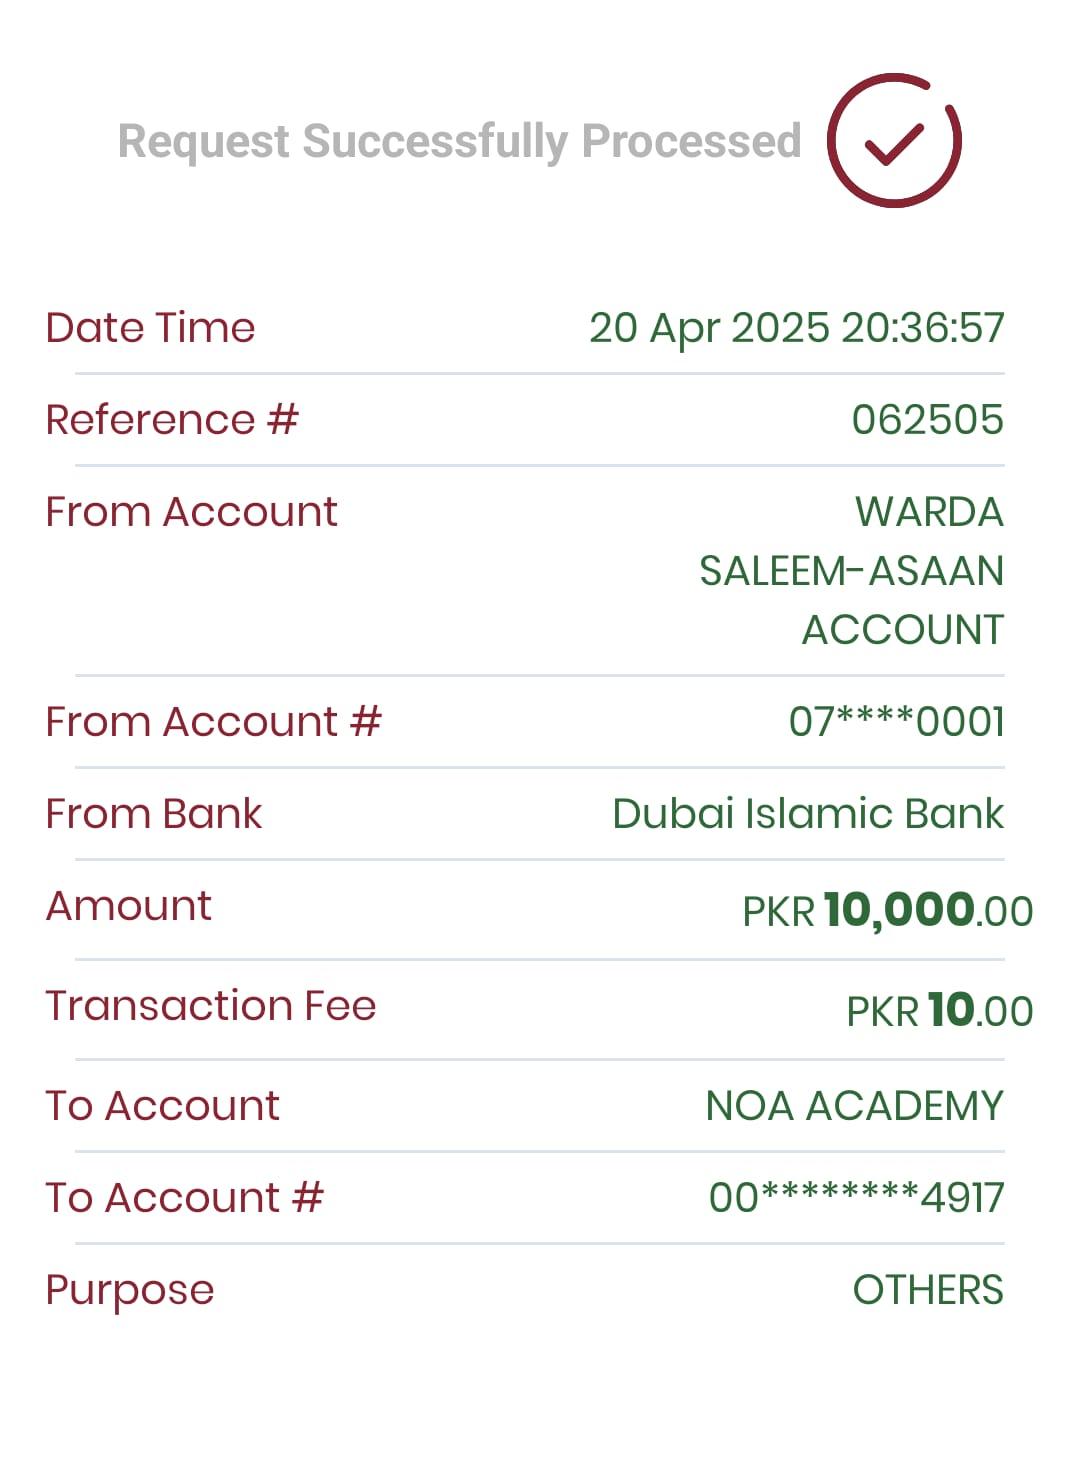This screenshot has width=1080, height=1479.
Task: Click the 'Amount' label
Action: pos(128,906)
